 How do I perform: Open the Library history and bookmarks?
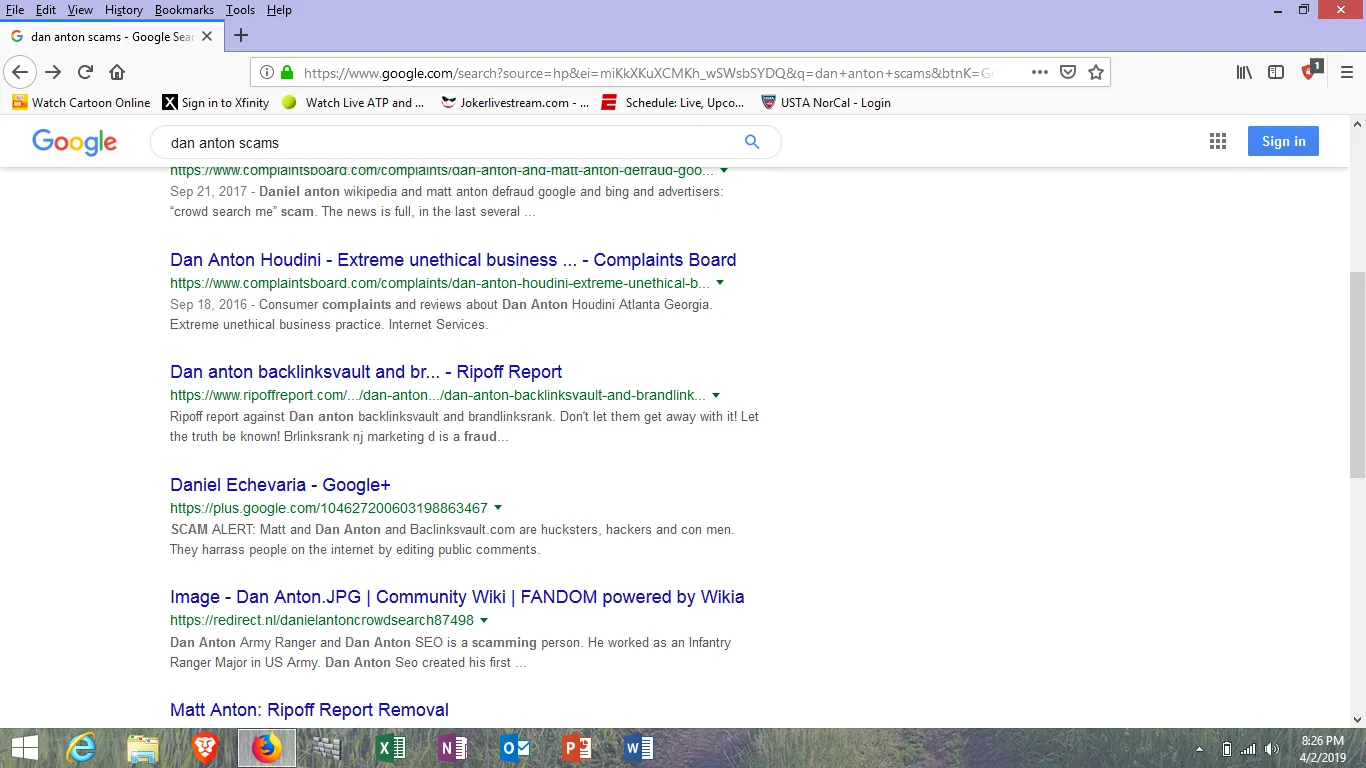(1244, 72)
